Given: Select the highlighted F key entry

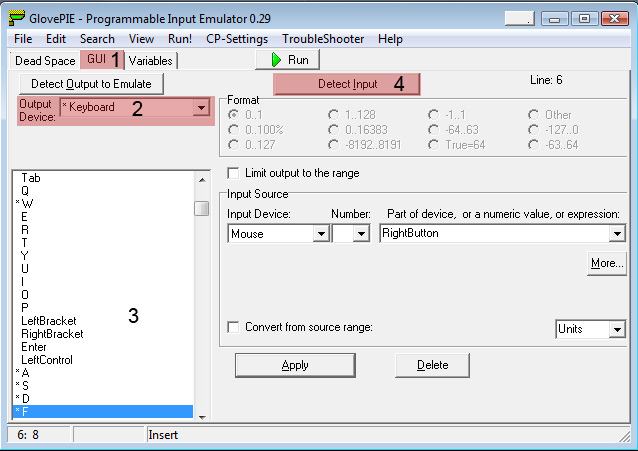Looking at the screenshot, I should (x=104, y=412).
